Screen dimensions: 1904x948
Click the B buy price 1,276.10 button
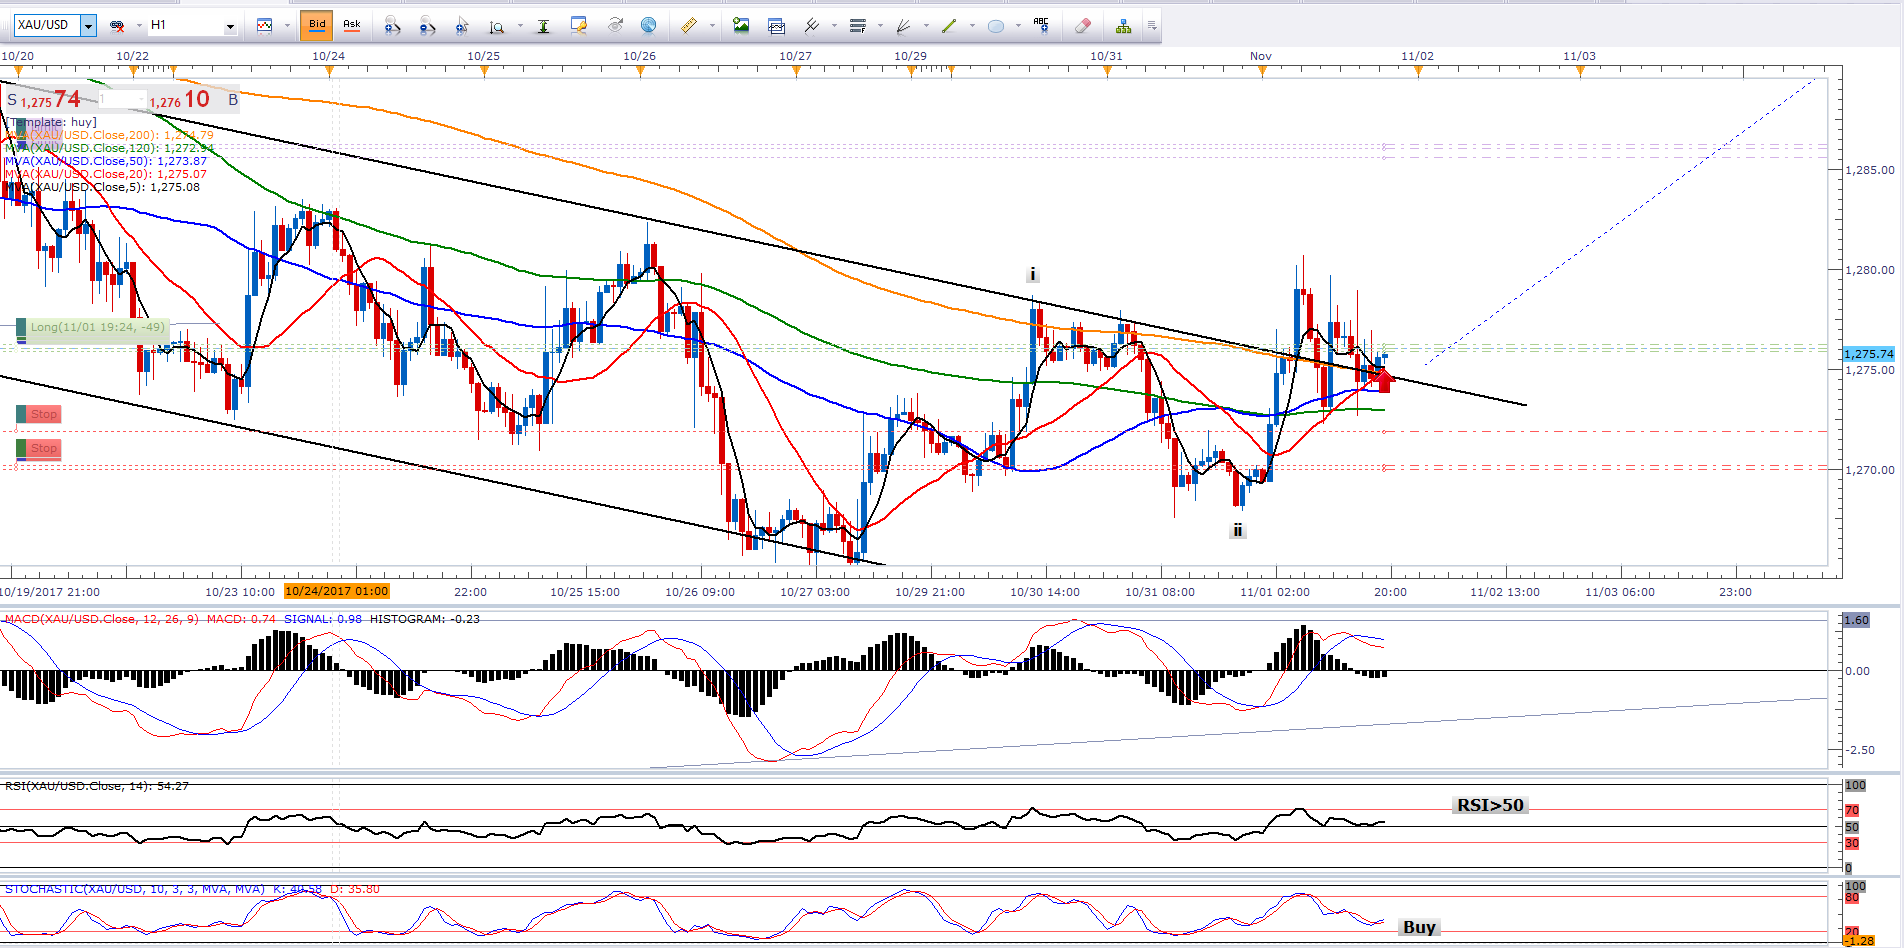click(x=192, y=100)
